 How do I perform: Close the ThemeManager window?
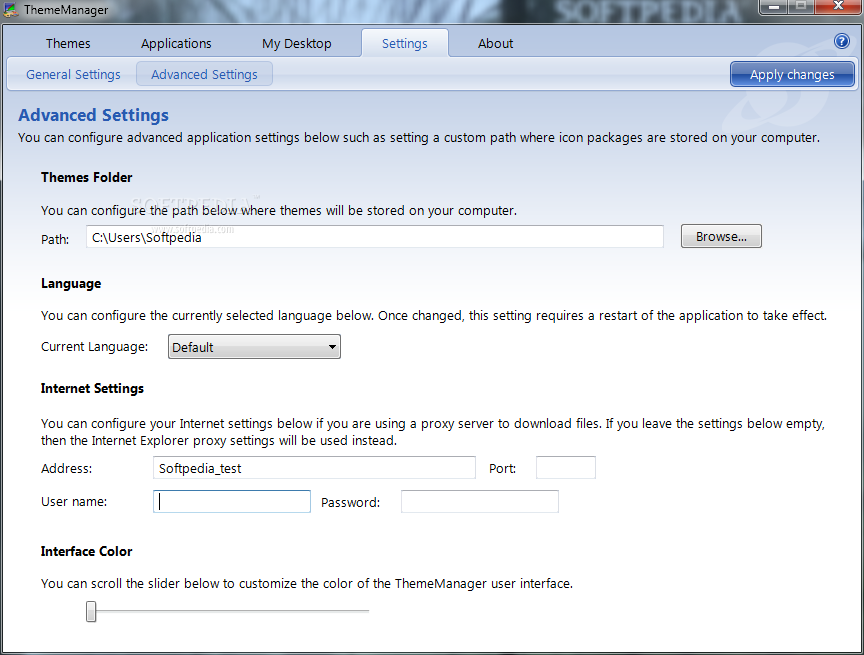tap(838, 7)
